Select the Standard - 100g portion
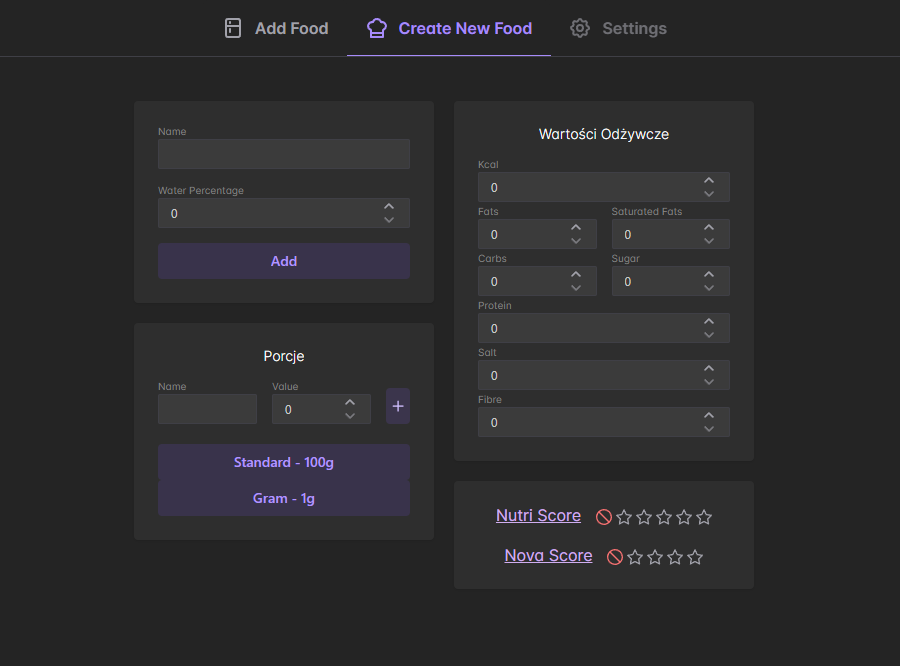 click(x=284, y=462)
